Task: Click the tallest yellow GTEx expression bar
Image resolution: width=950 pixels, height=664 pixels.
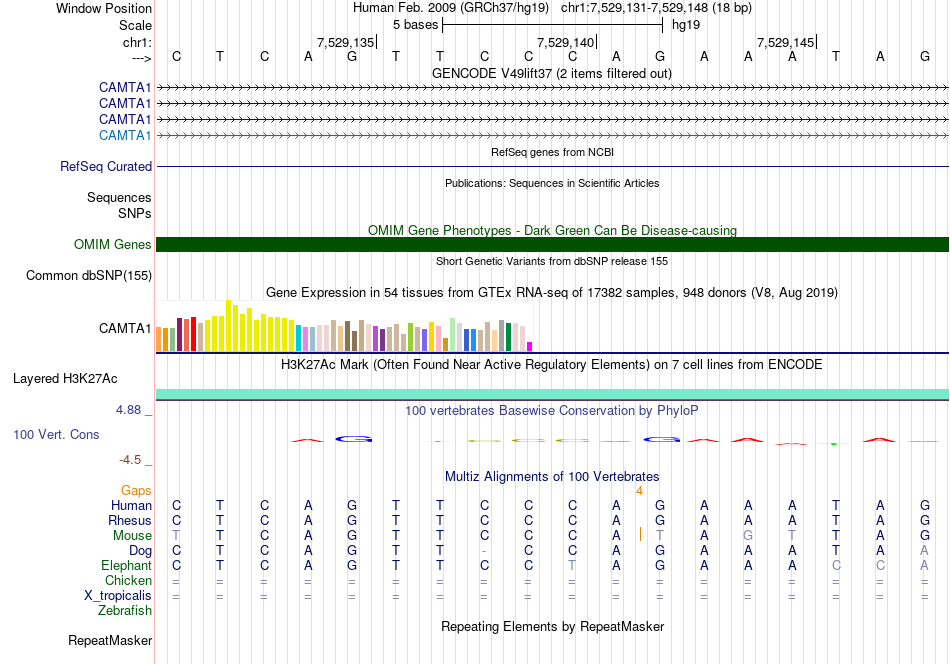Action: click(228, 326)
